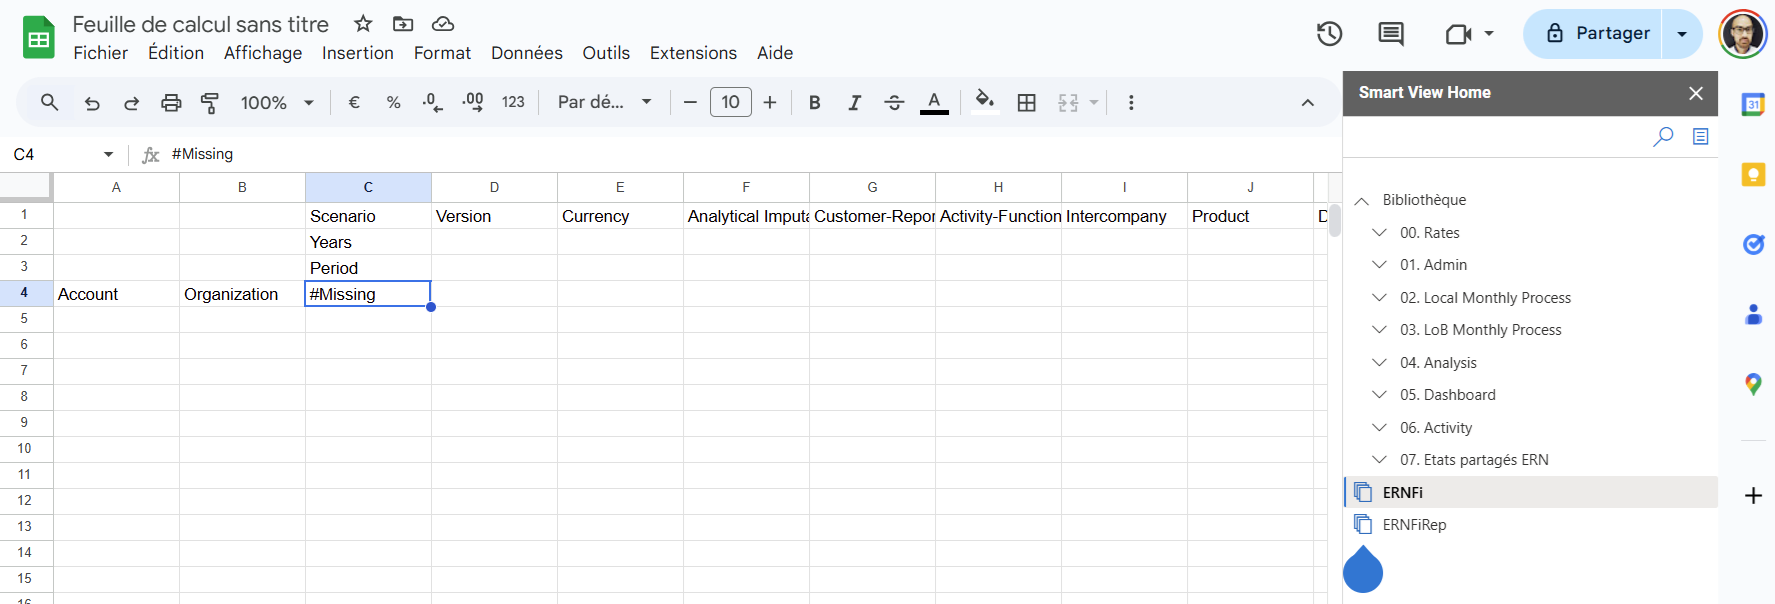Open version history clock icon

(x=1329, y=34)
